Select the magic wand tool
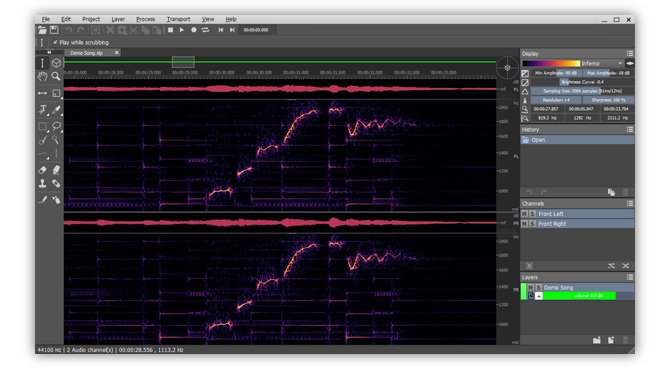670x369 pixels. click(x=56, y=140)
